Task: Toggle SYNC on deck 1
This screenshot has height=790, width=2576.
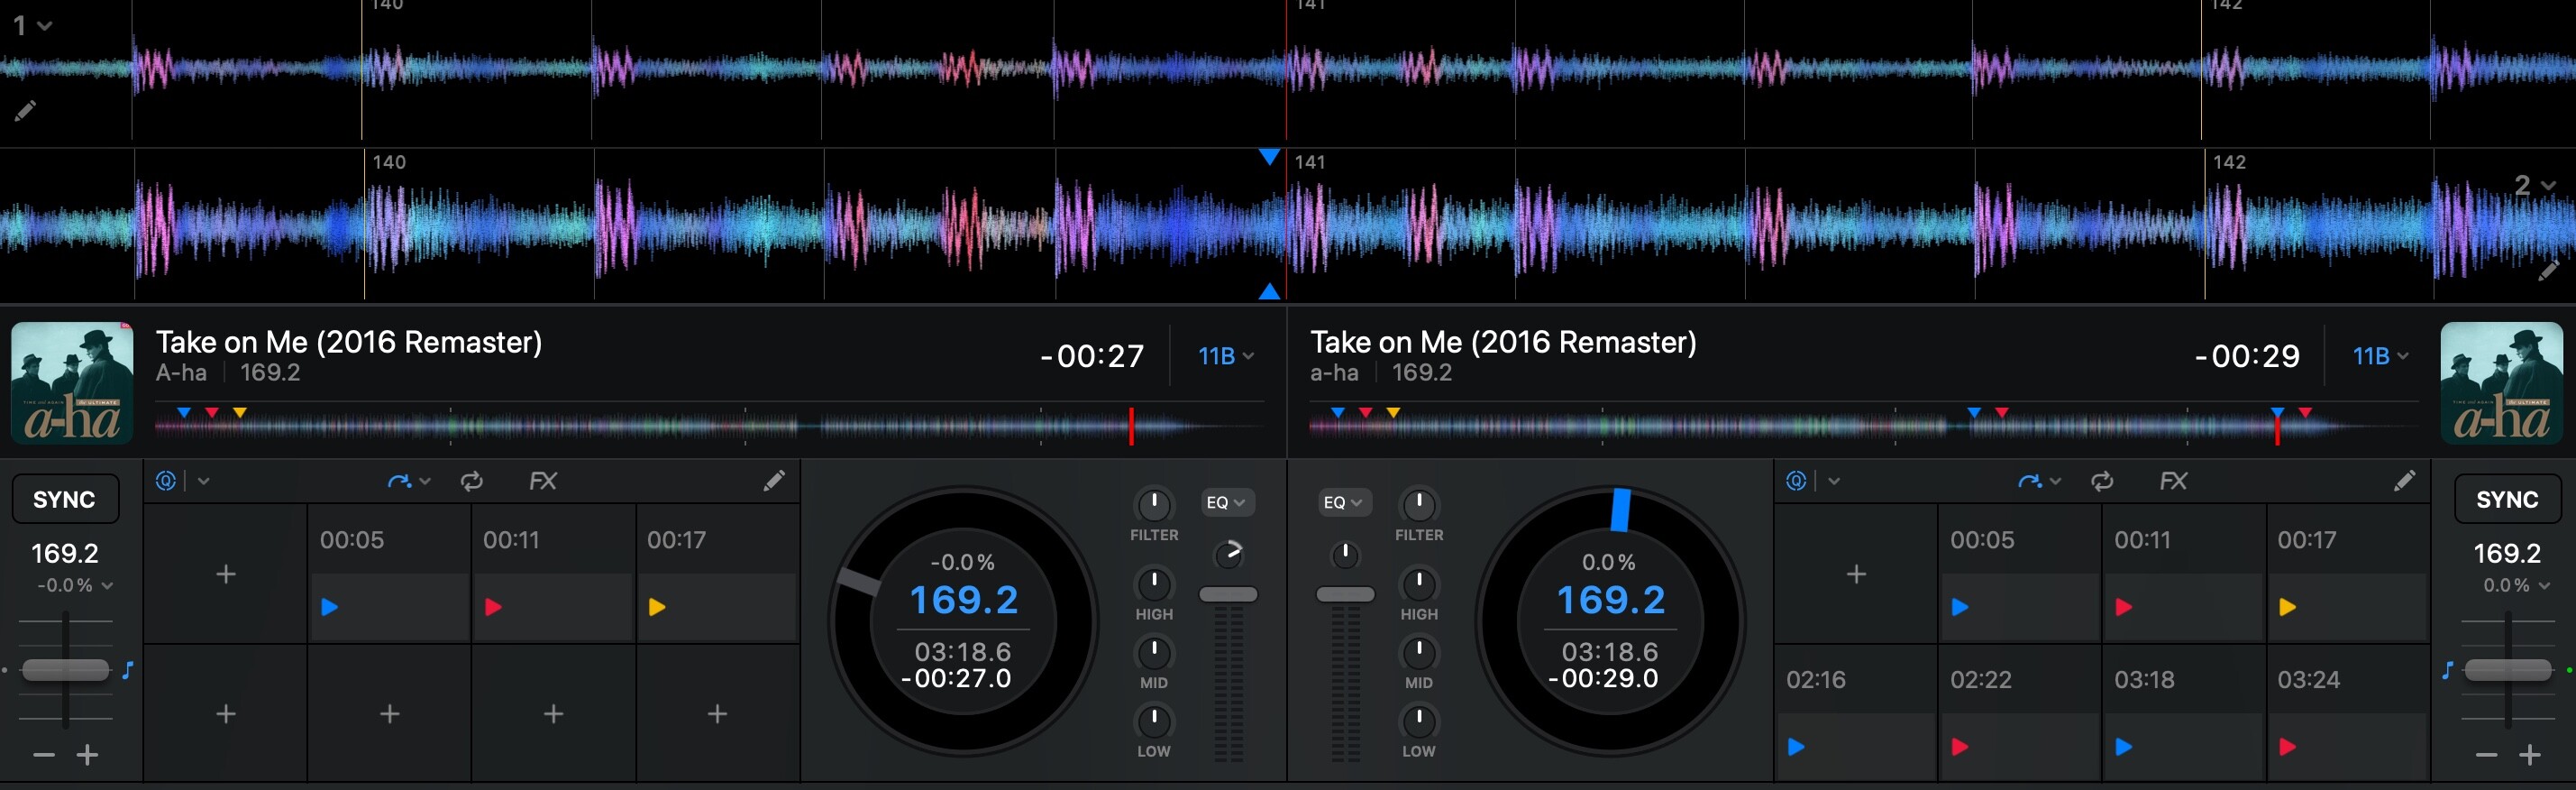Action: (65, 499)
